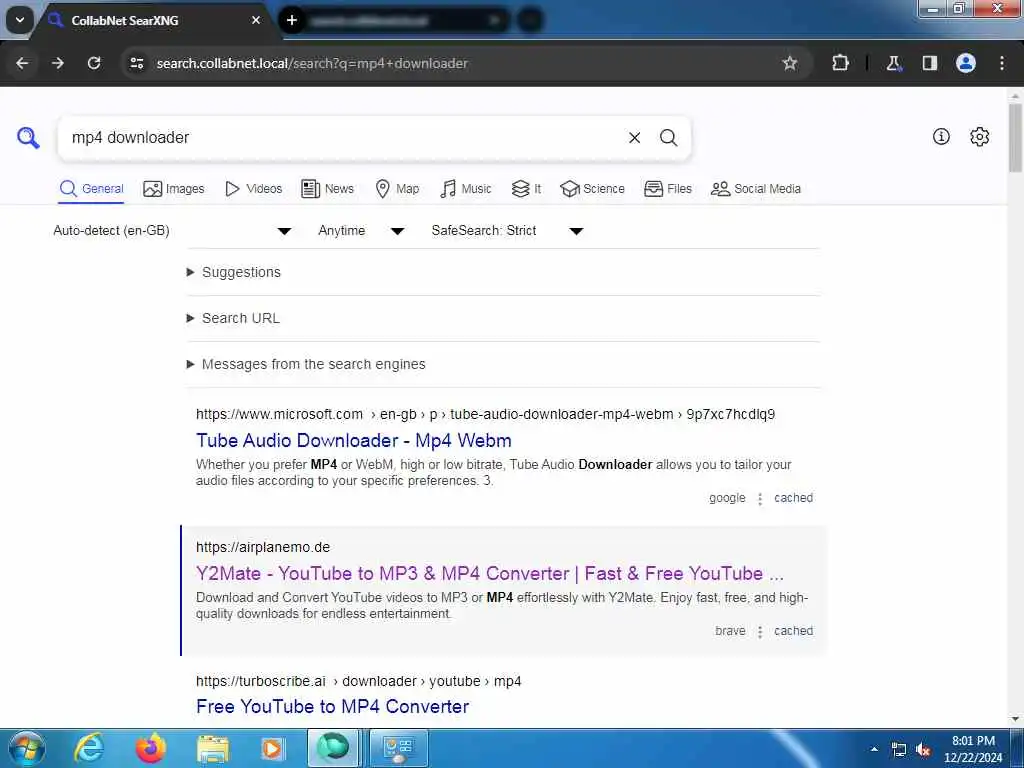
Task: Switch to the Map category
Action: click(x=397, y=189)
